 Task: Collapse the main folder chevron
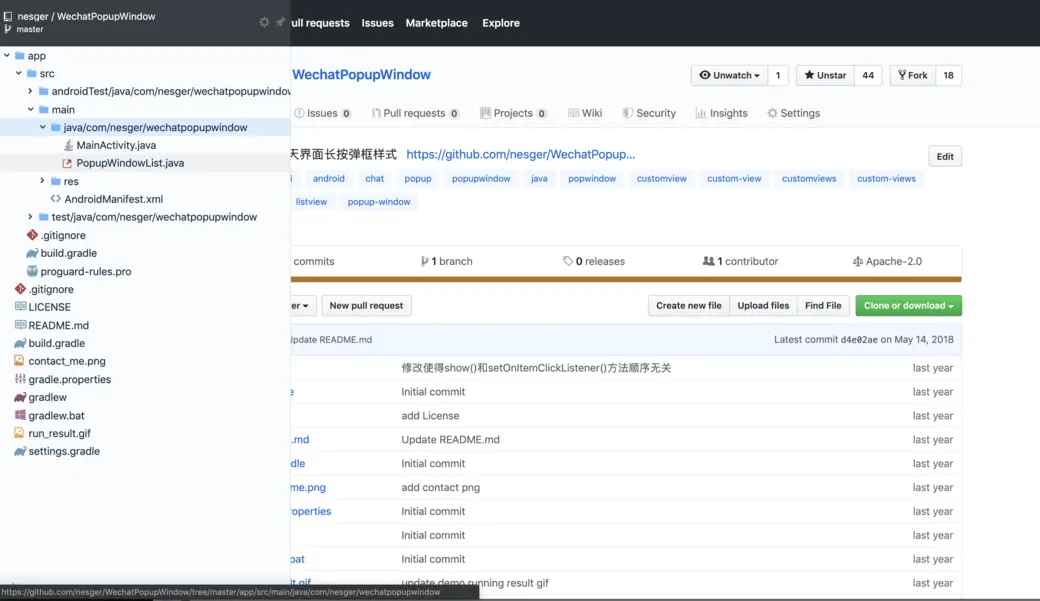tap(31, 109)
